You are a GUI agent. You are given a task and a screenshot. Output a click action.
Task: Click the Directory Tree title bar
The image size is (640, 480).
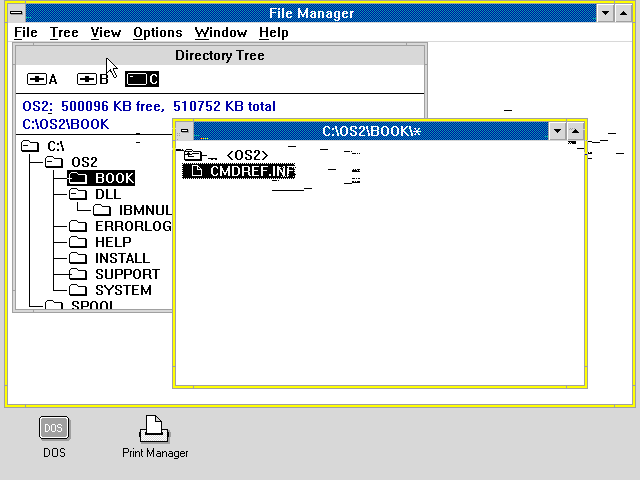point(220,55)
